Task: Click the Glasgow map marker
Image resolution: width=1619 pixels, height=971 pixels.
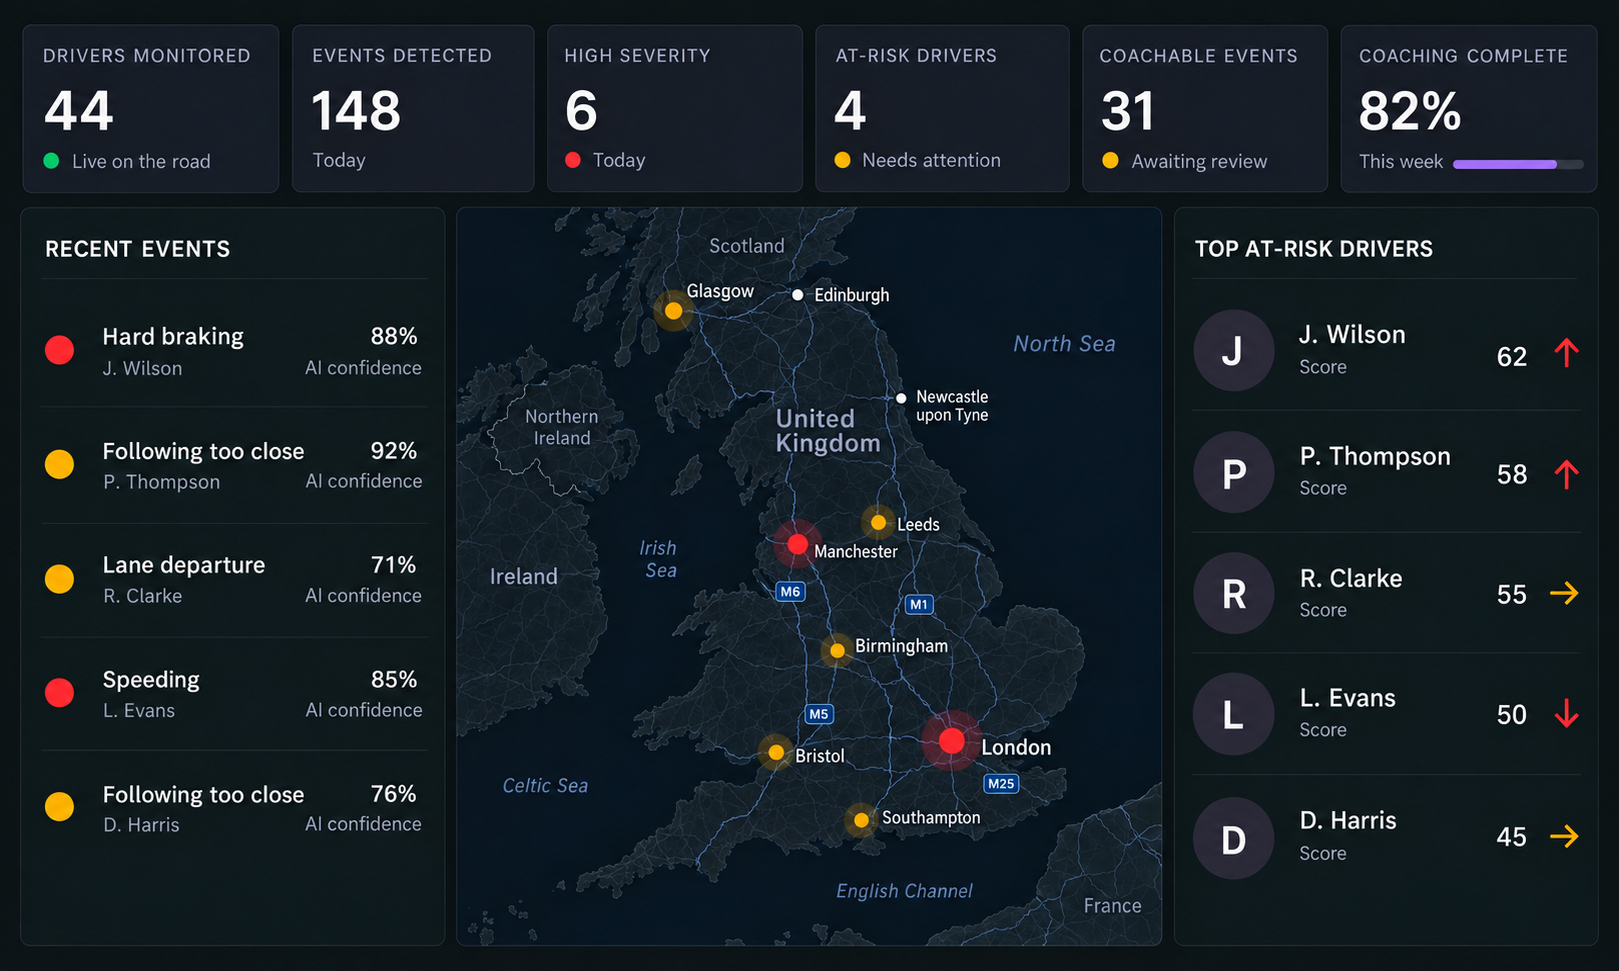Action: [x=673, y=311]
